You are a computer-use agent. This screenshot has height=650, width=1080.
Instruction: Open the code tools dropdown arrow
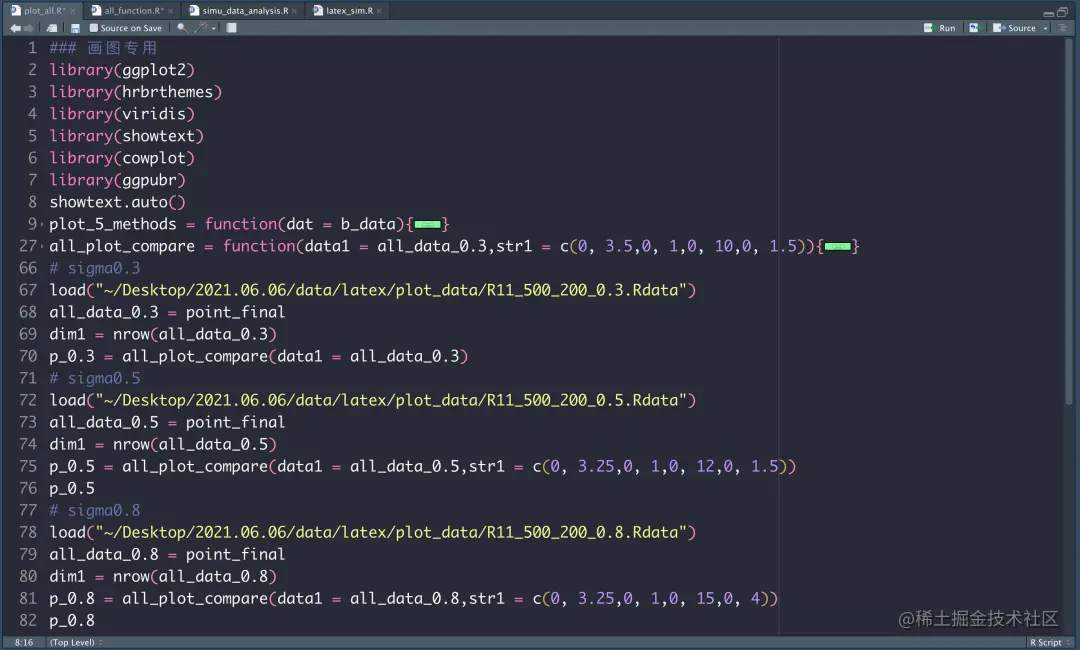pos(214,28)
